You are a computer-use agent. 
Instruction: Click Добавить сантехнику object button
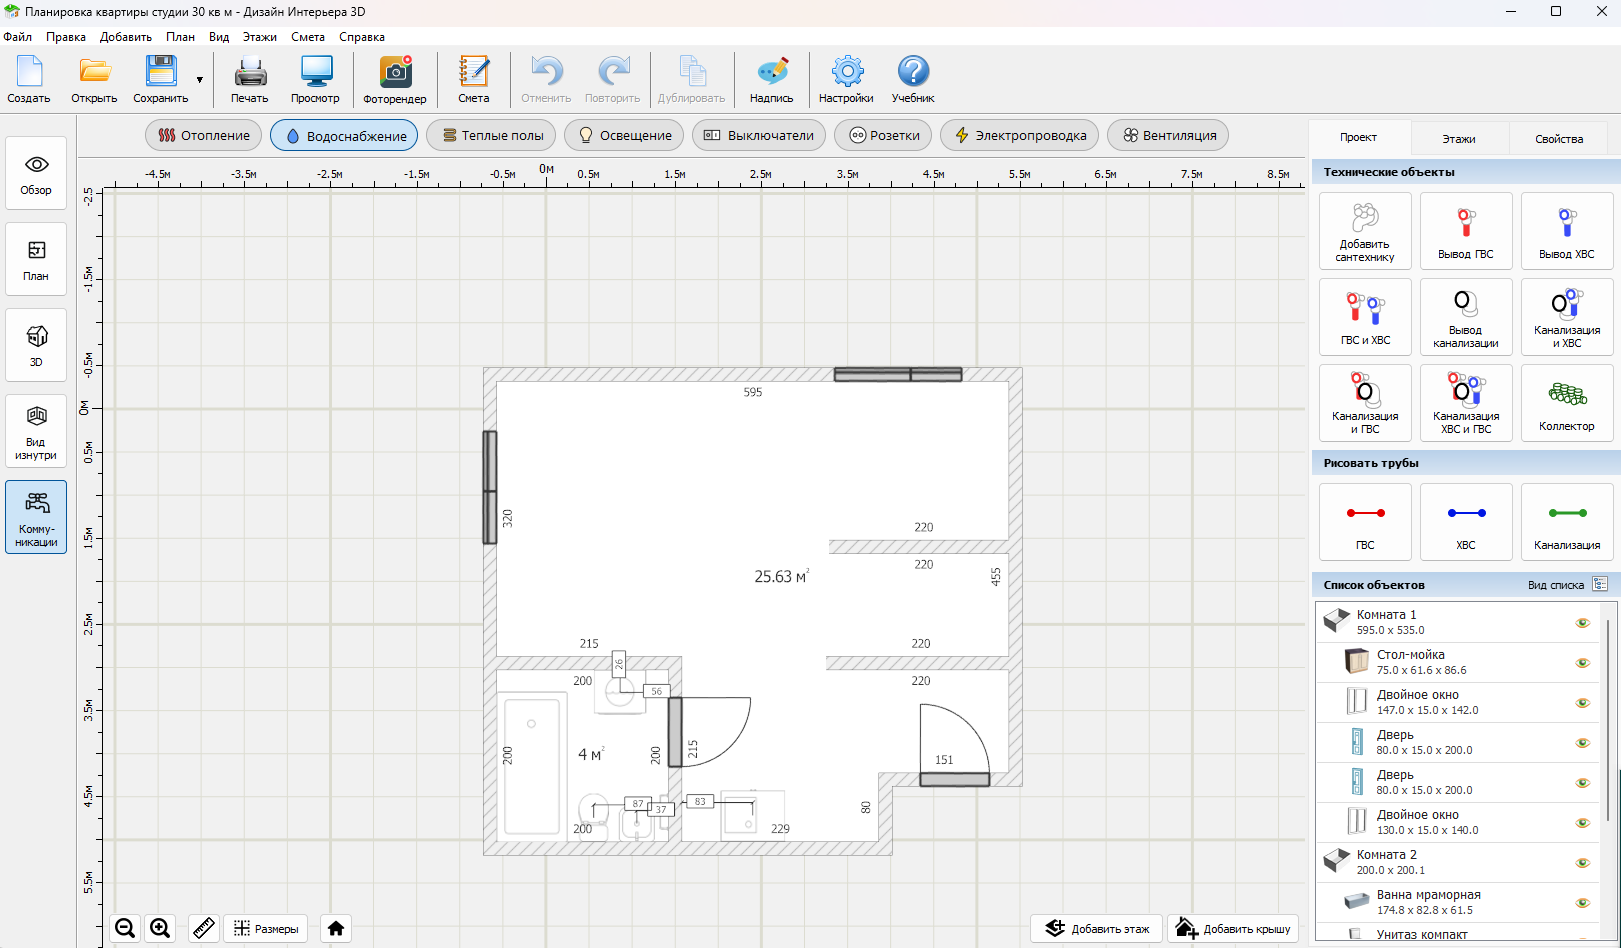(x=1365, y=231)
